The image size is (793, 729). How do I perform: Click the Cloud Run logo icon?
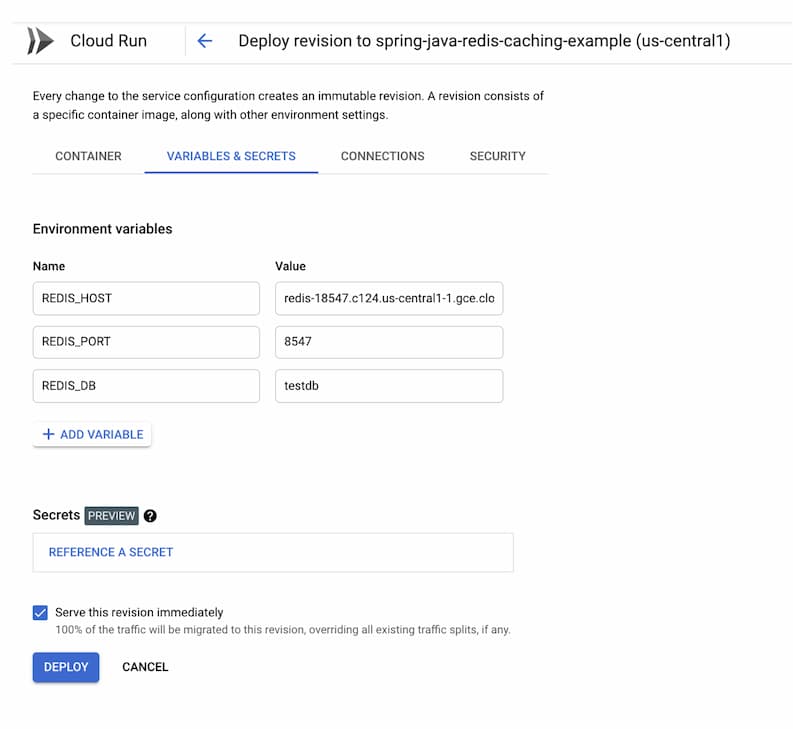point(40,41)
